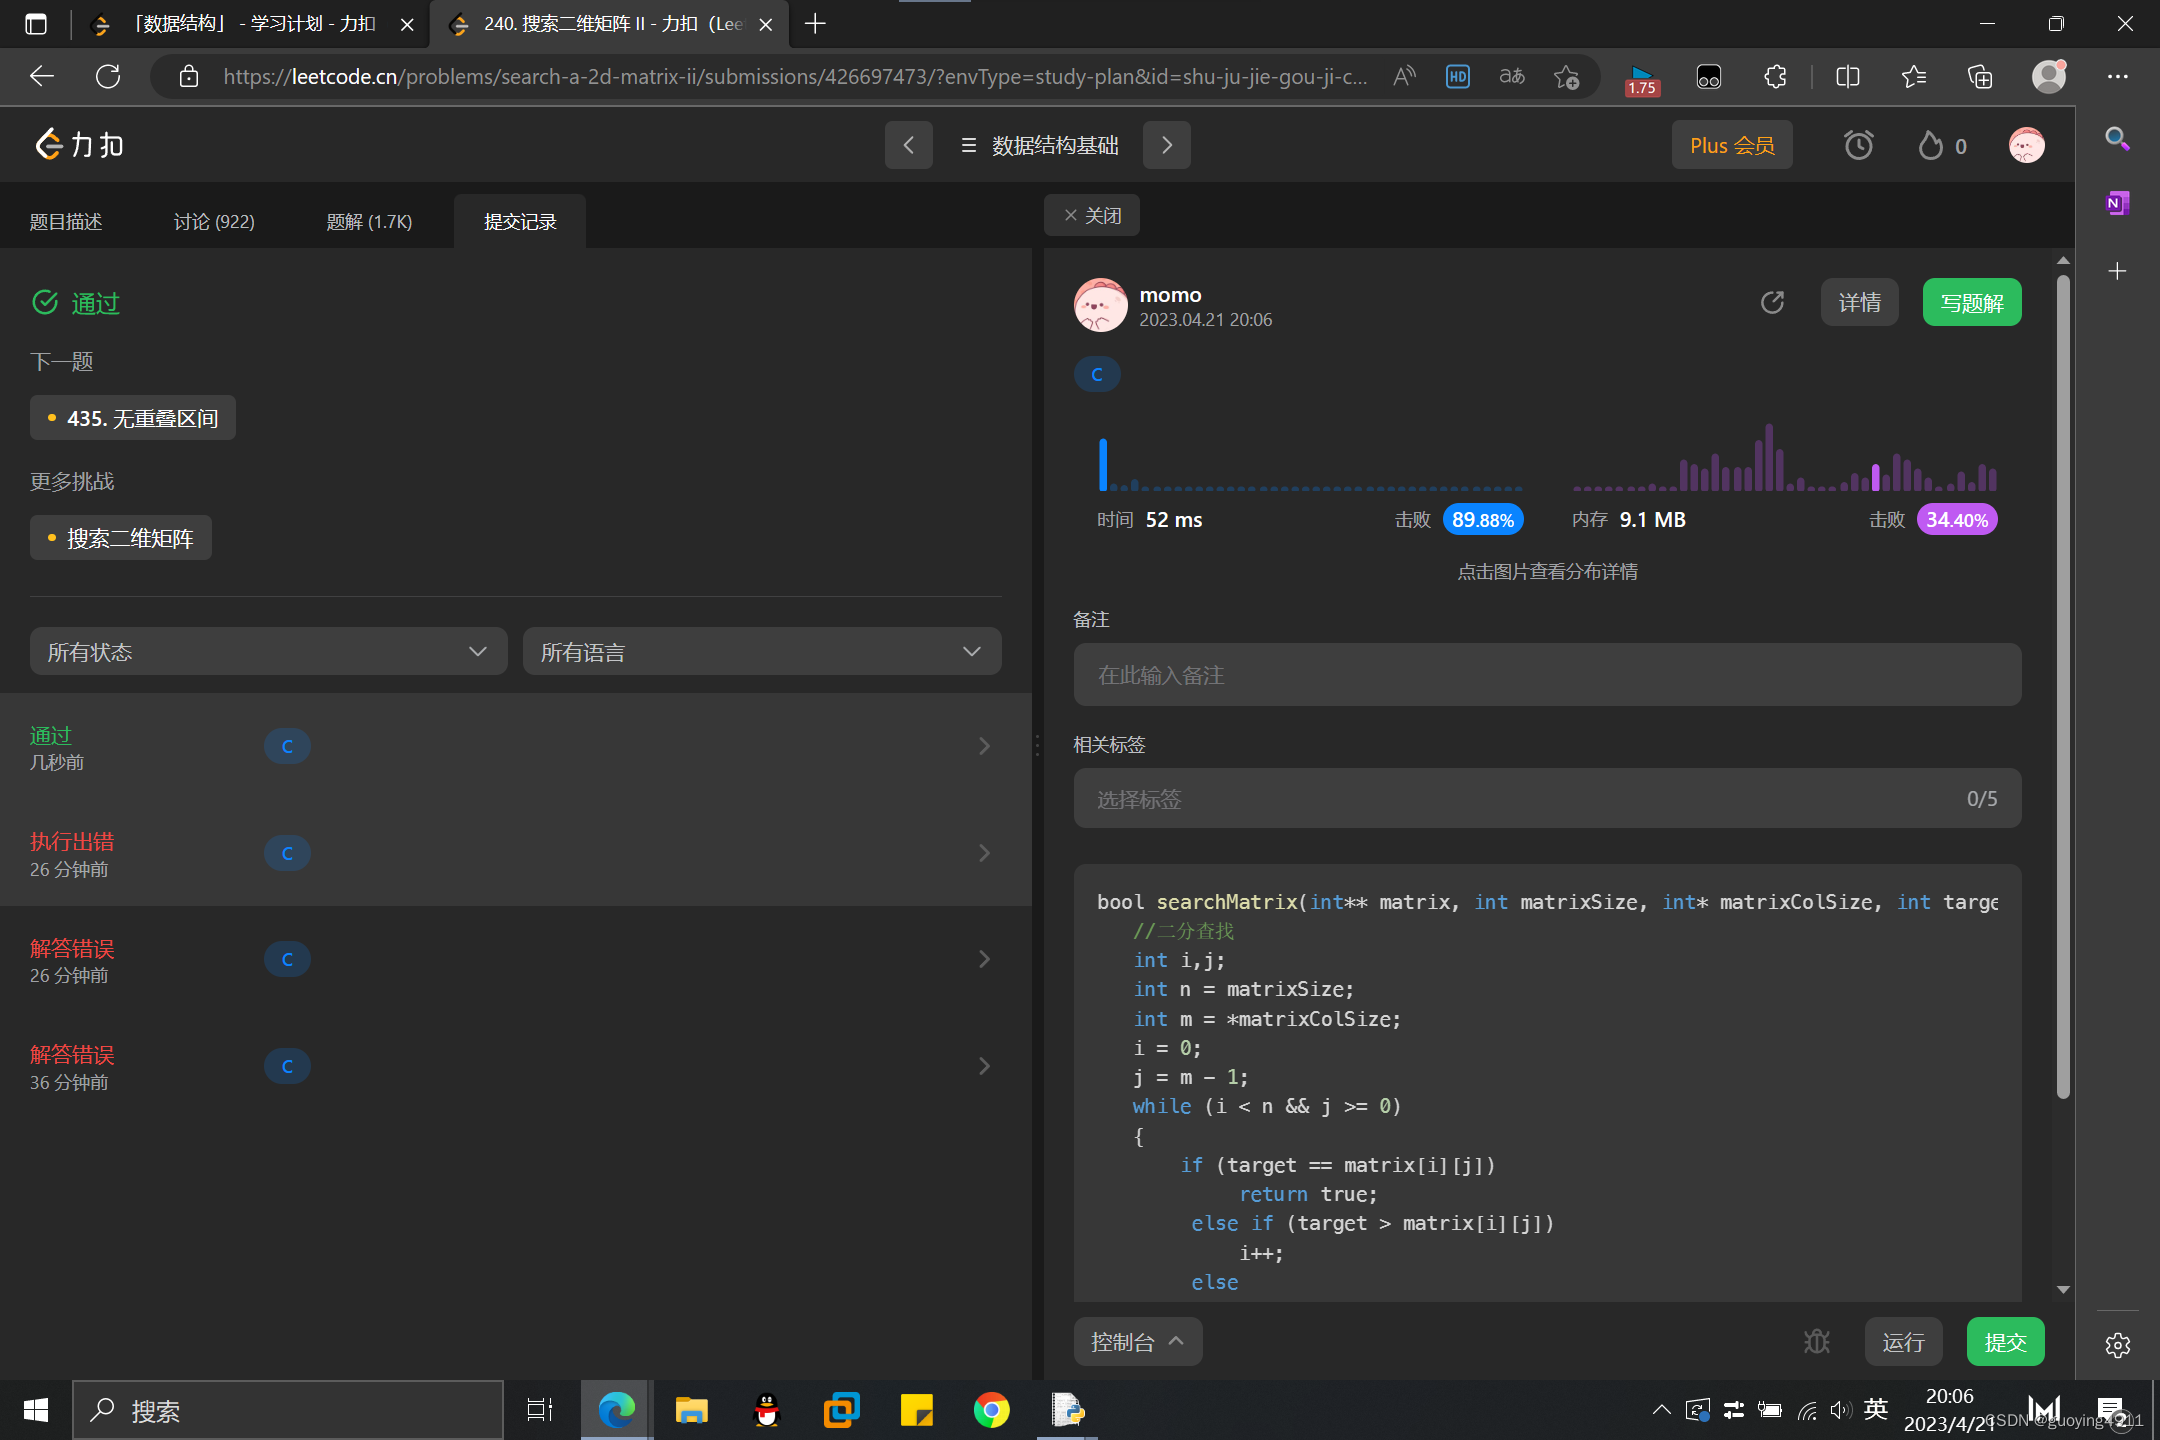The image size is (2160, 1440).
Task: Open sidebar settings gear icon
Action: click(2117, 1345)
